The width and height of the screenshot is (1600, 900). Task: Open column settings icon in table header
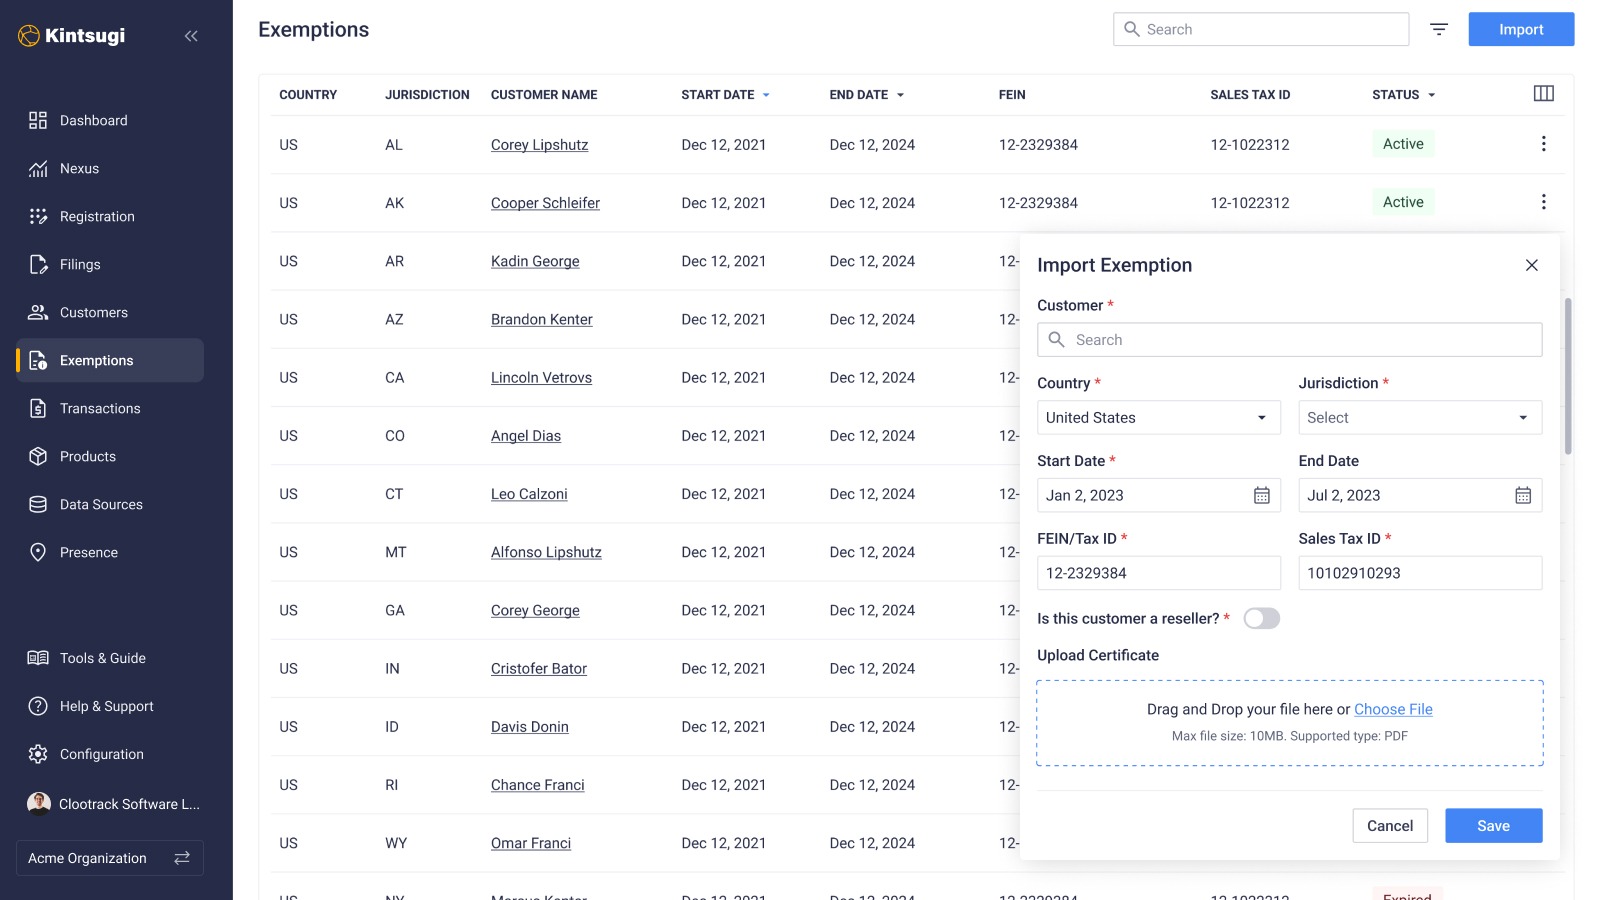click(1543, 94)
